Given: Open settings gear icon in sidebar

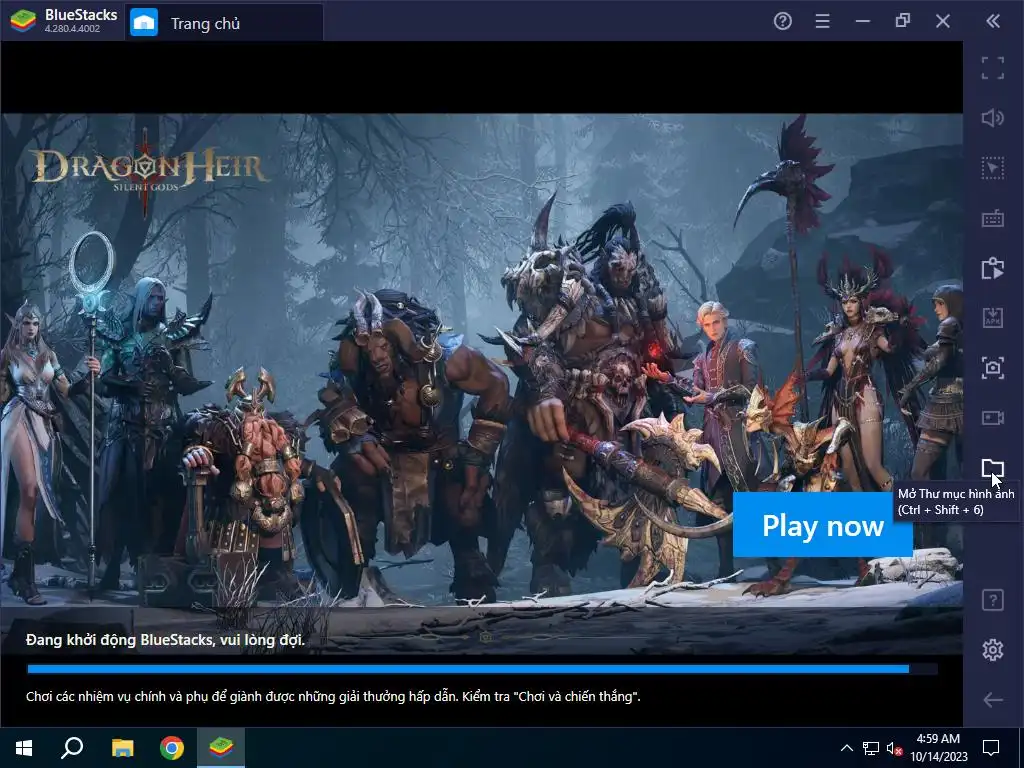Looking at the screenshot, I should [x=993, y=650].
